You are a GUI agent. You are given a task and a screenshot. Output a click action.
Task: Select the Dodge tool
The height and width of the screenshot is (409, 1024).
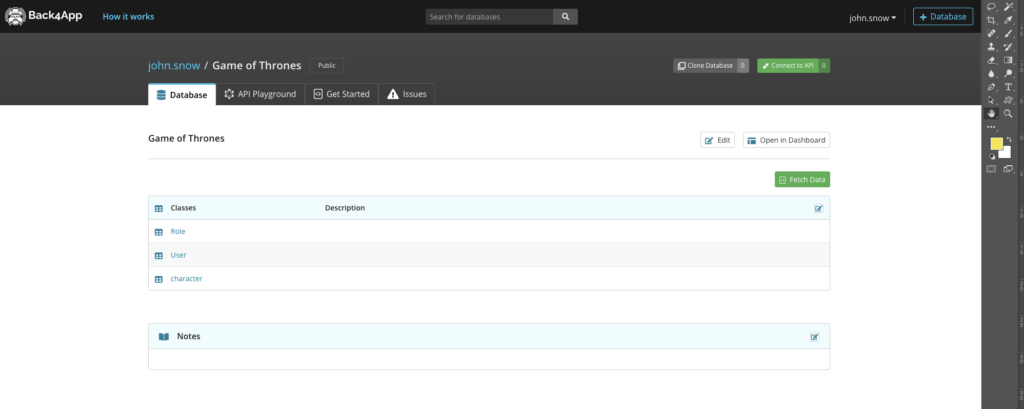point(1008,74)
